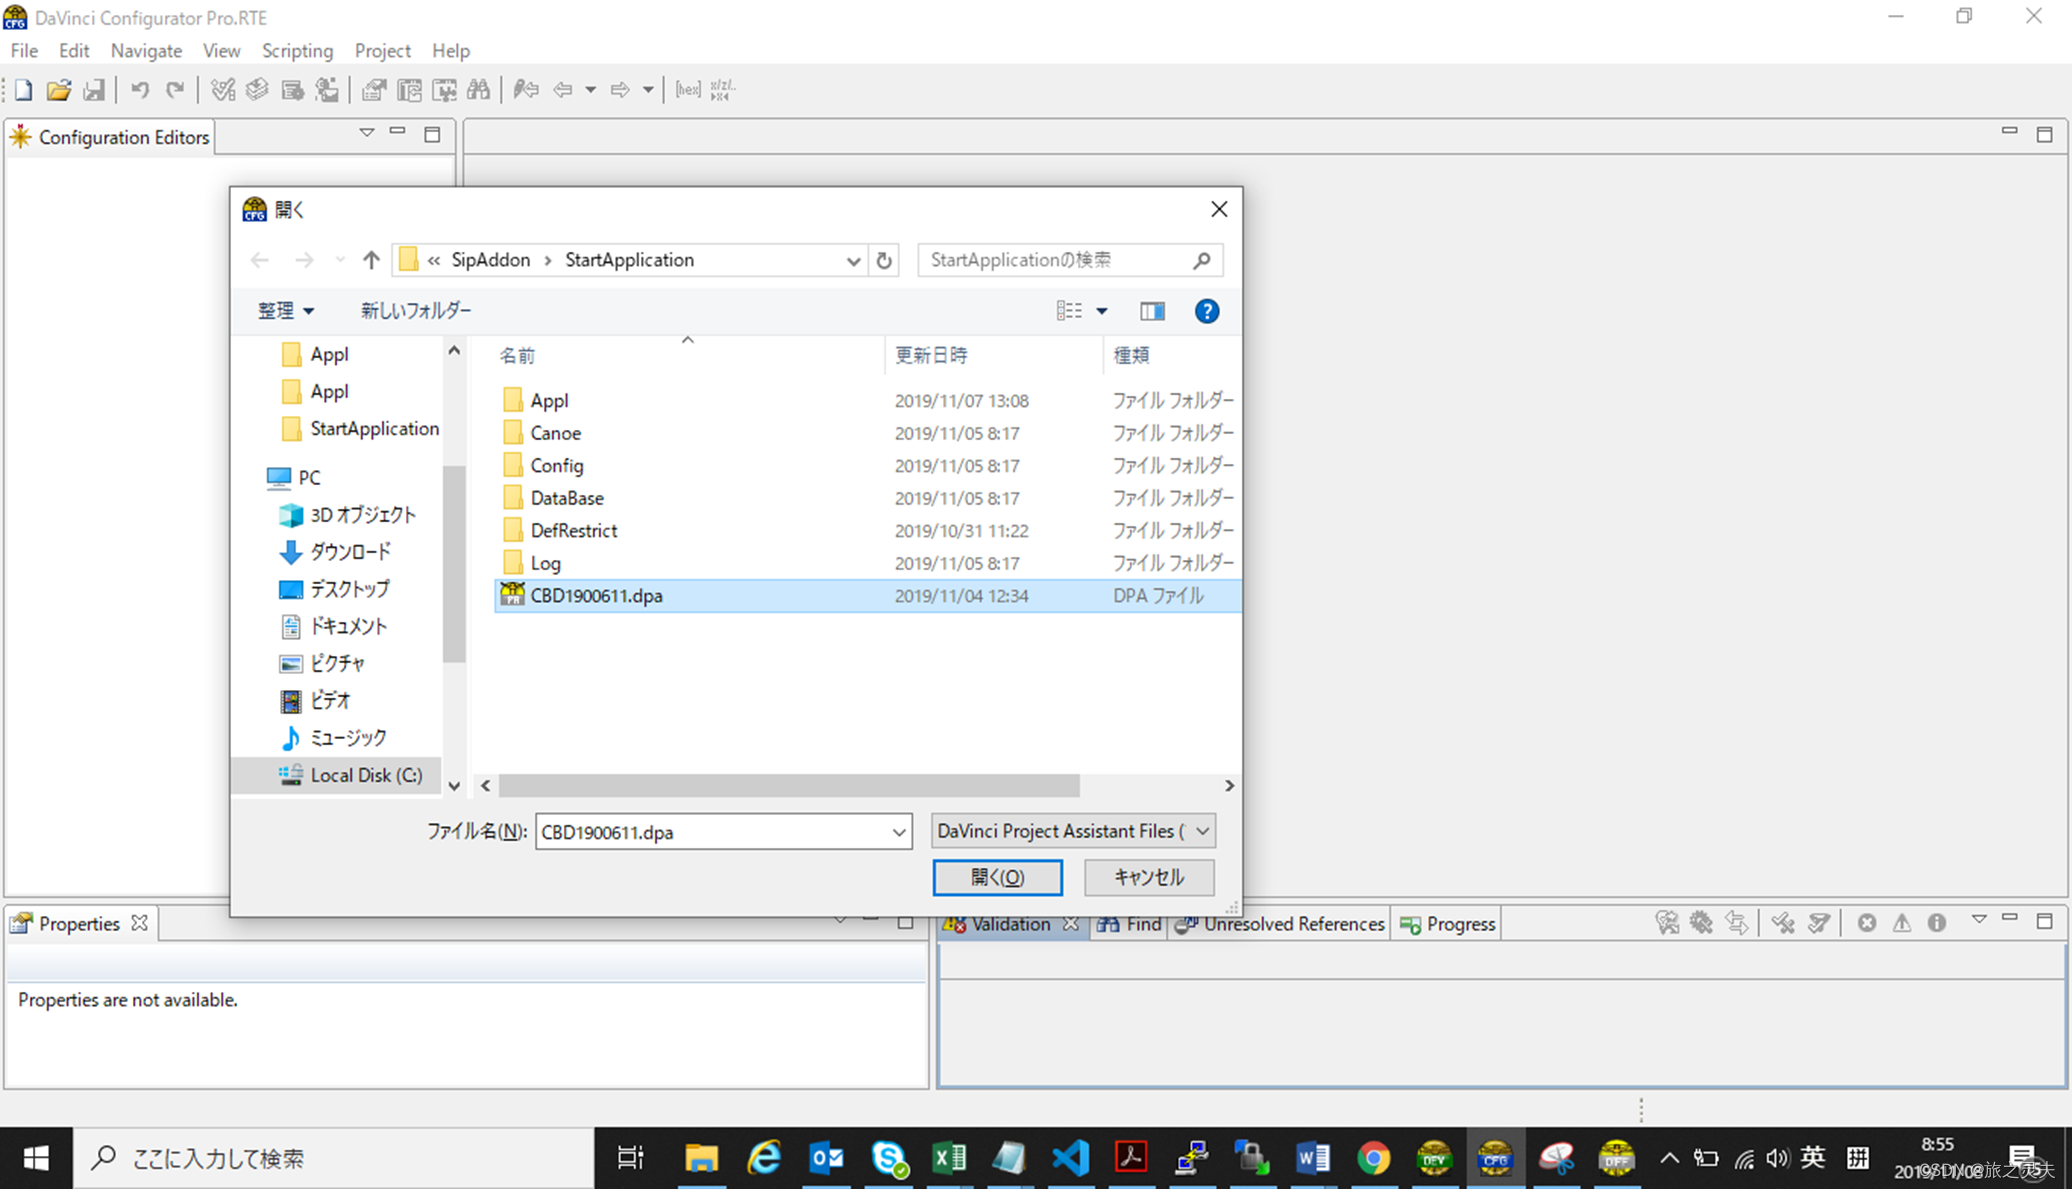
Task: Open the Scripting menu
Action: pos(297,50)
